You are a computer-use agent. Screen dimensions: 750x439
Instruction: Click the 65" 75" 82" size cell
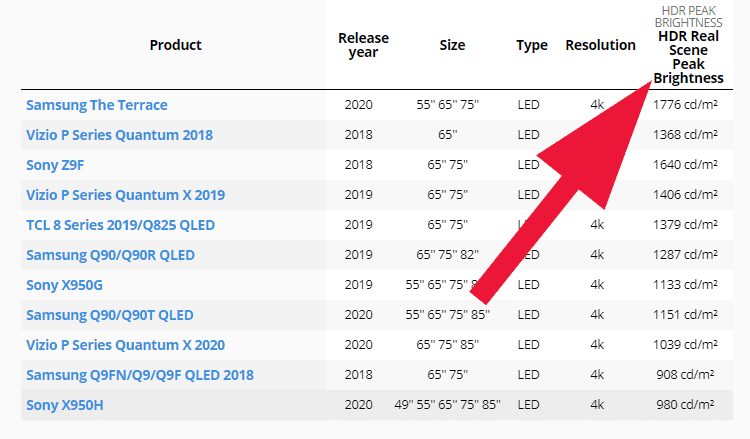(448, 254)
